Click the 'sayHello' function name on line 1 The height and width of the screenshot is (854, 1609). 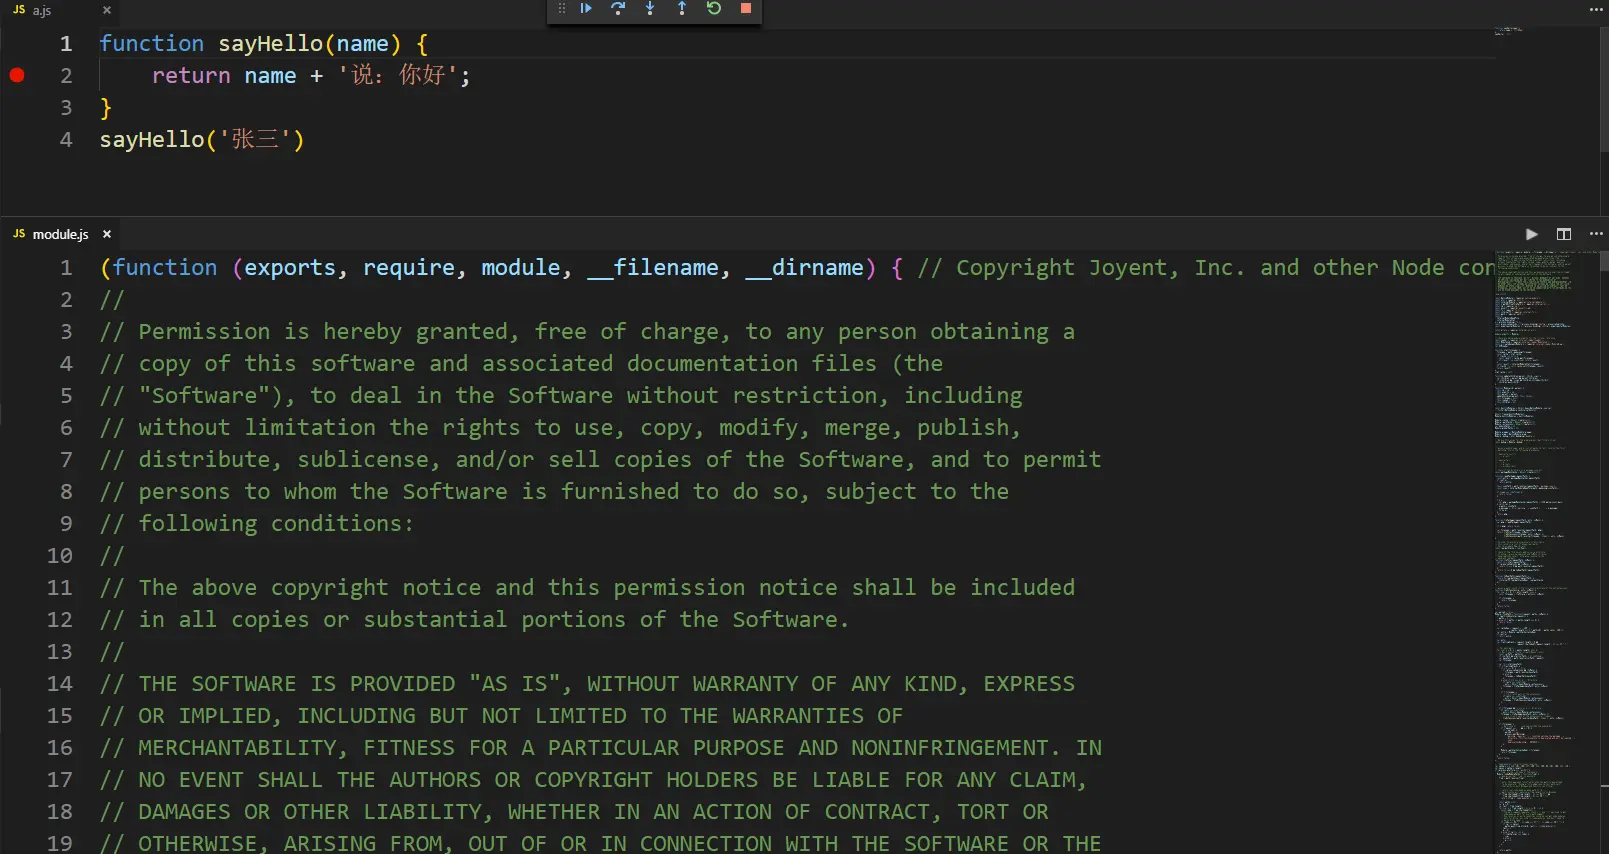271,44
